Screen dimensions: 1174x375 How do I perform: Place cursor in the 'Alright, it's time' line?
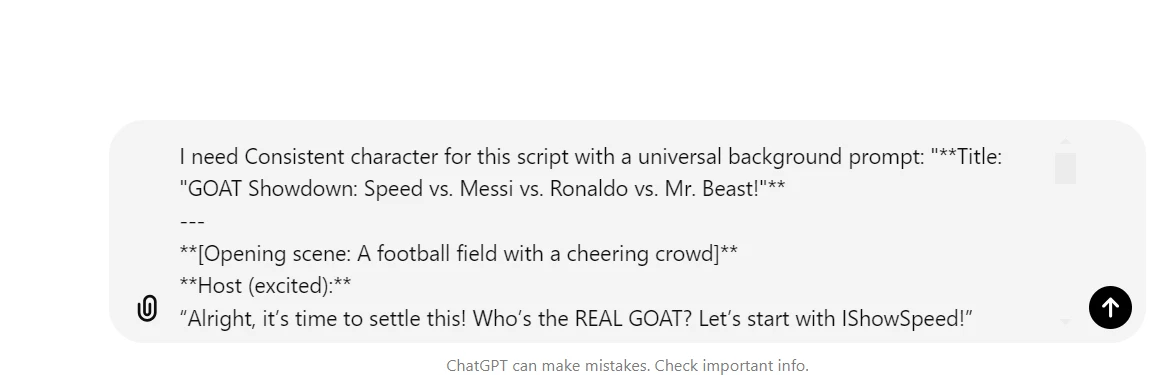(x=576, y=319)
